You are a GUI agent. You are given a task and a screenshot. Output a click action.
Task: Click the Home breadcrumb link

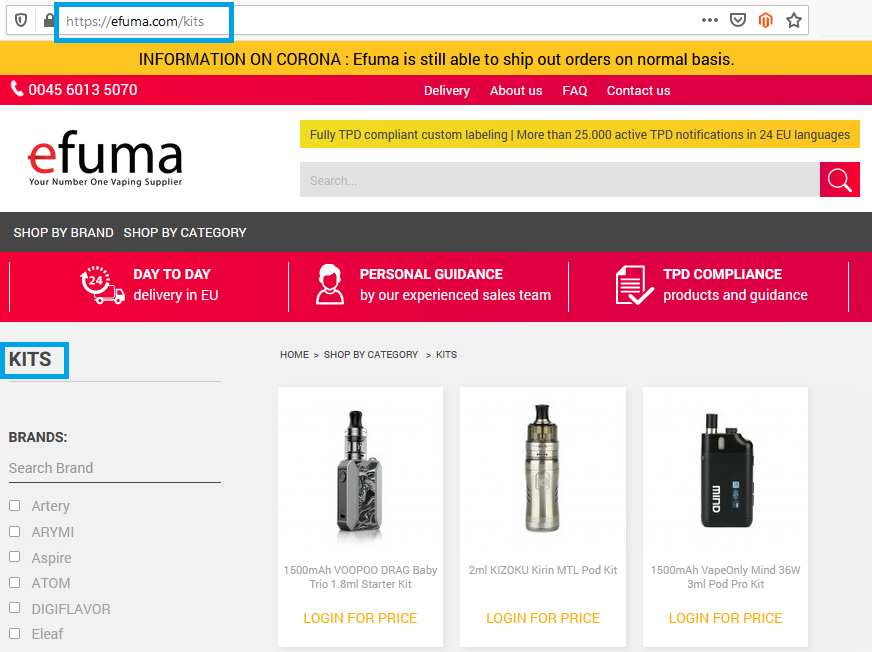[294, 355]
